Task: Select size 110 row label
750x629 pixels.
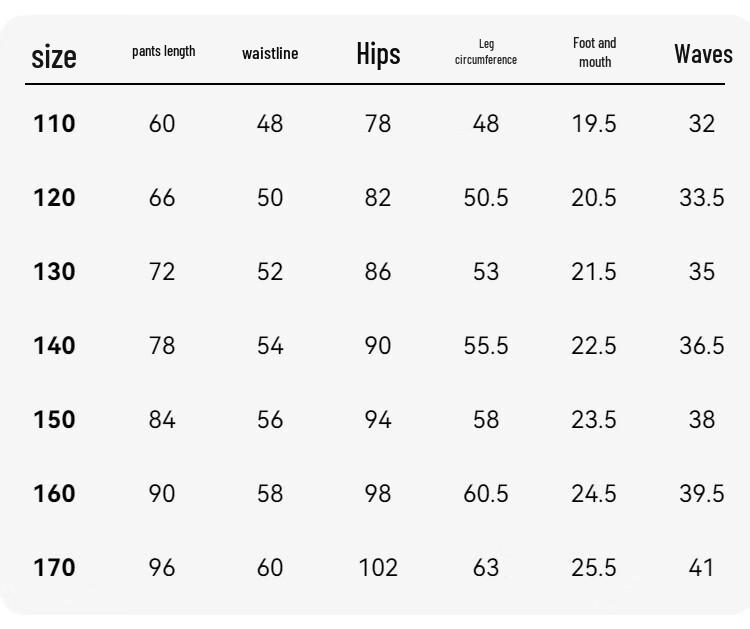Action: tap(54, 124)
